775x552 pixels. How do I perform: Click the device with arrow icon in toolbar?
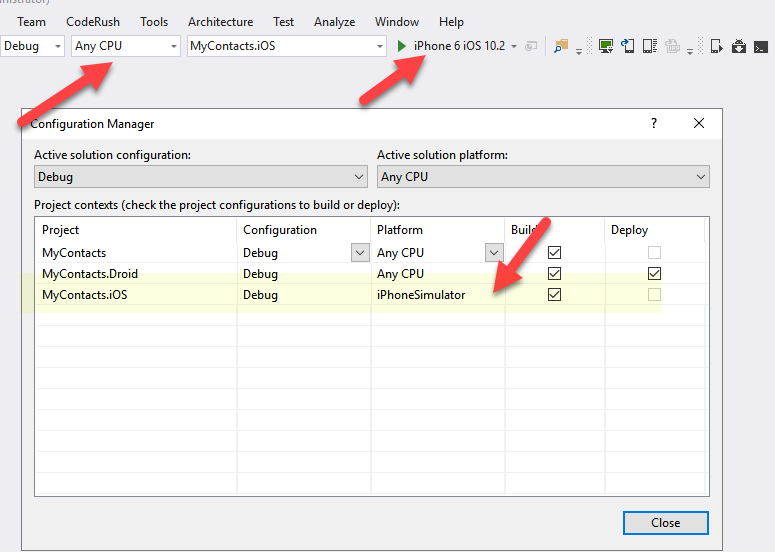point(716,46)
